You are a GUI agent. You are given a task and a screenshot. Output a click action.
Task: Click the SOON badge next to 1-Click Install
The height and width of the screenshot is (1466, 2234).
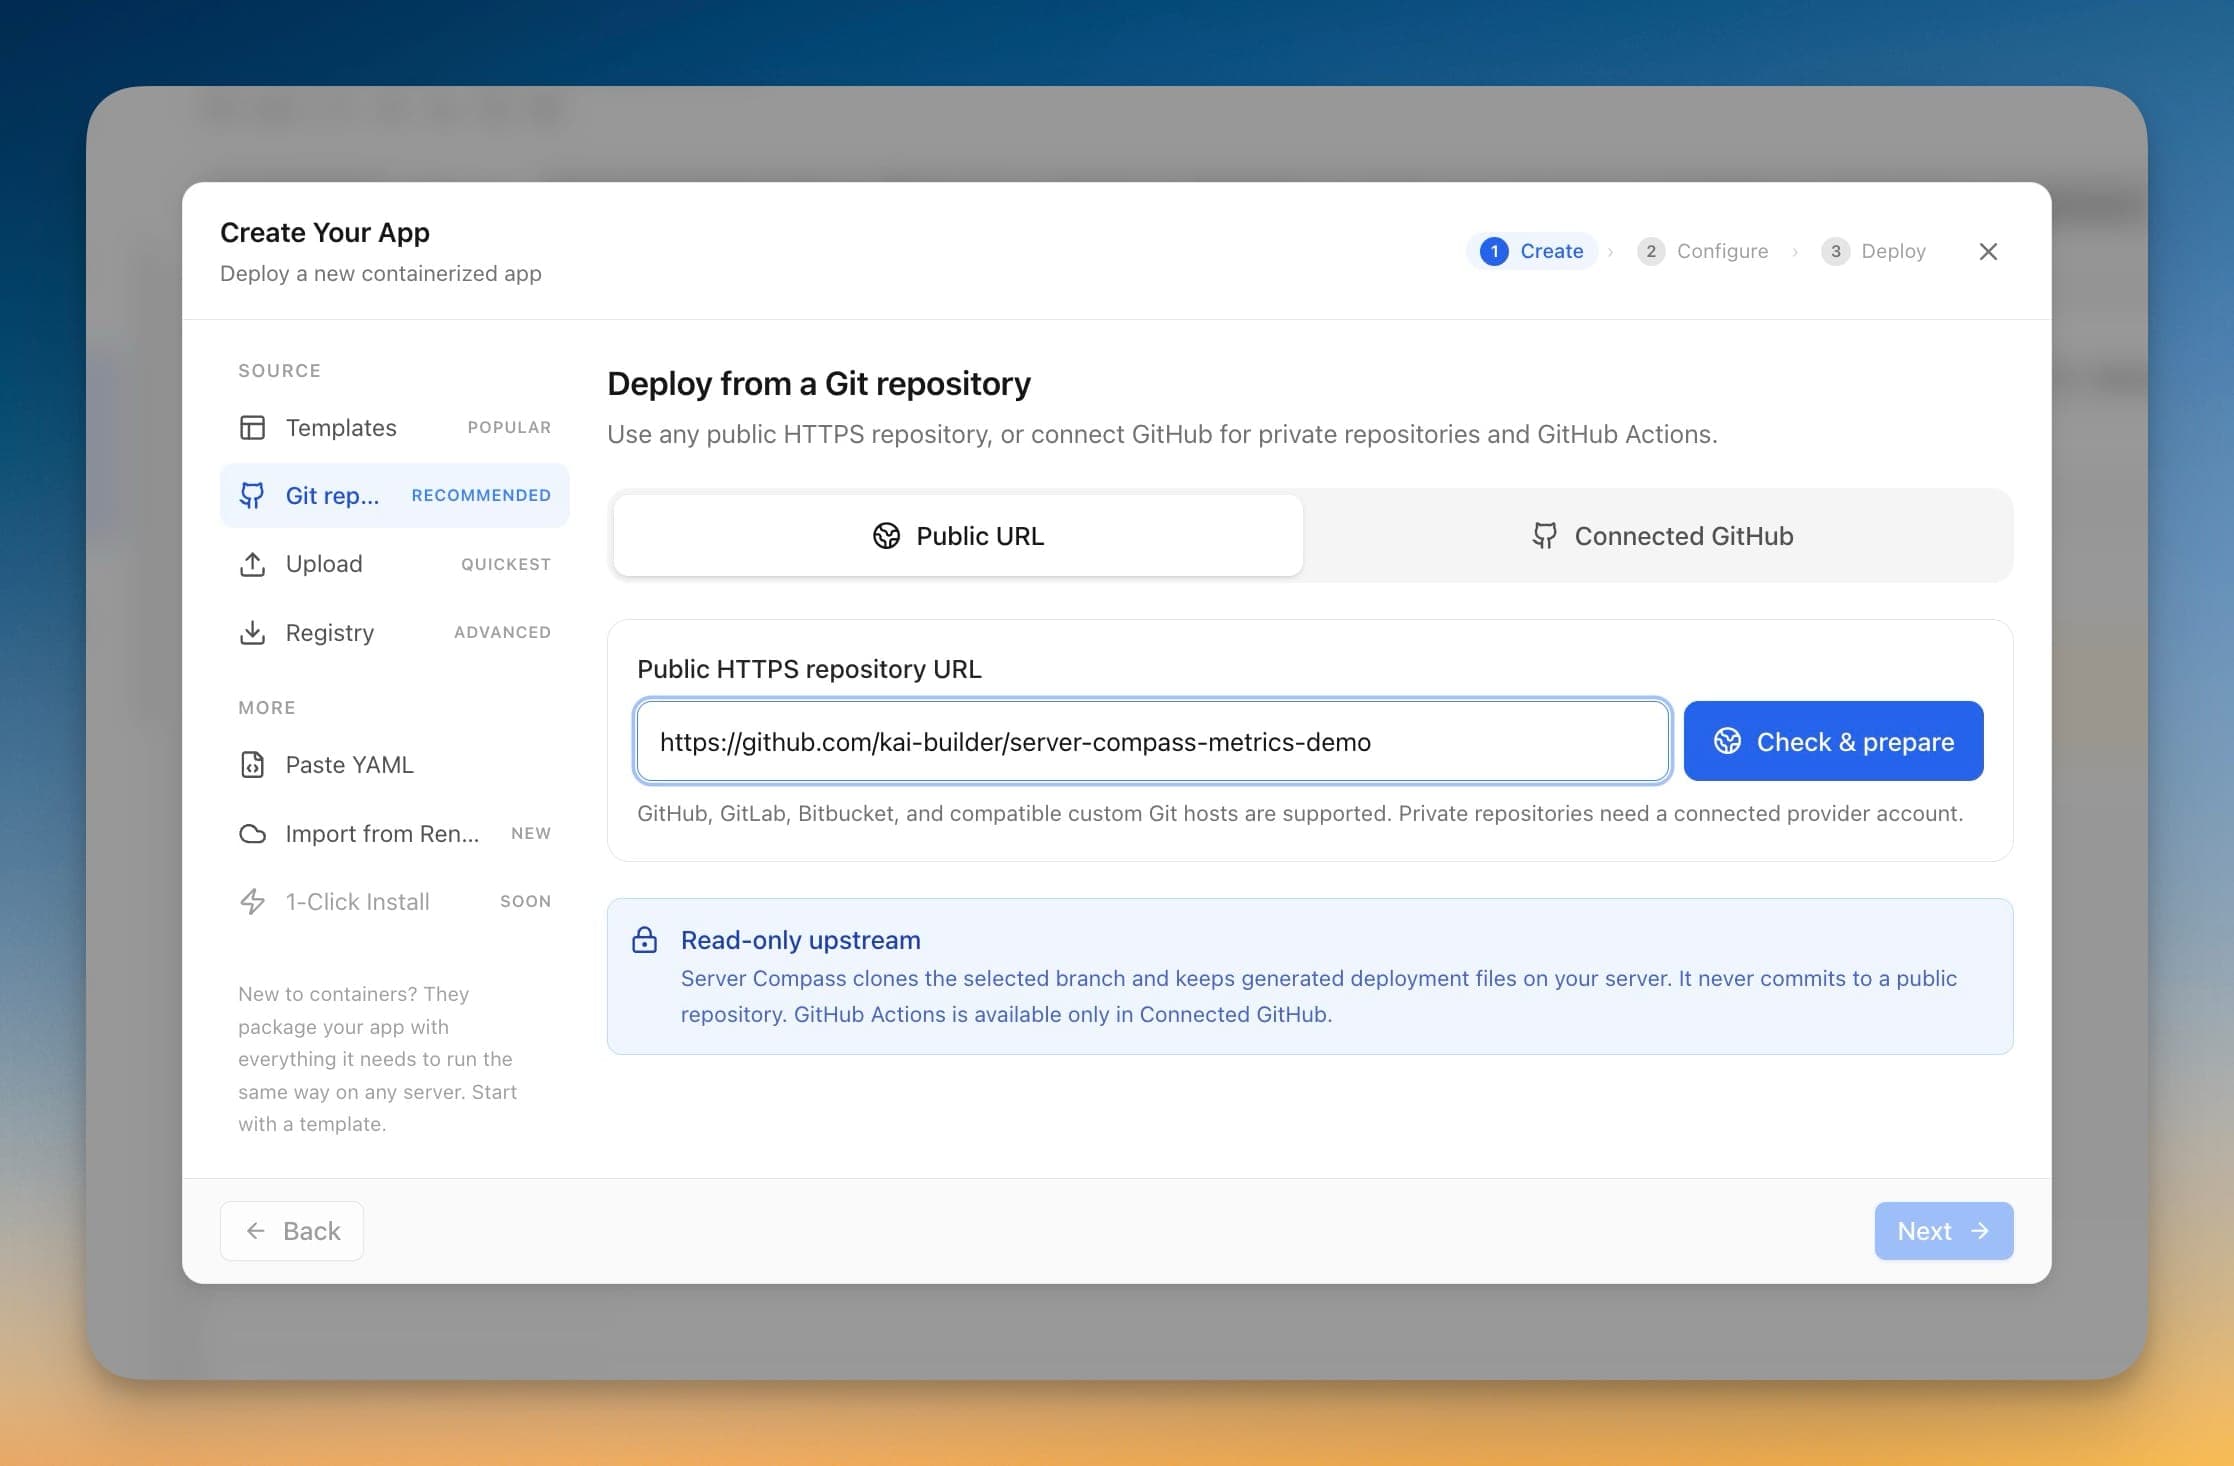pos(525,902)
